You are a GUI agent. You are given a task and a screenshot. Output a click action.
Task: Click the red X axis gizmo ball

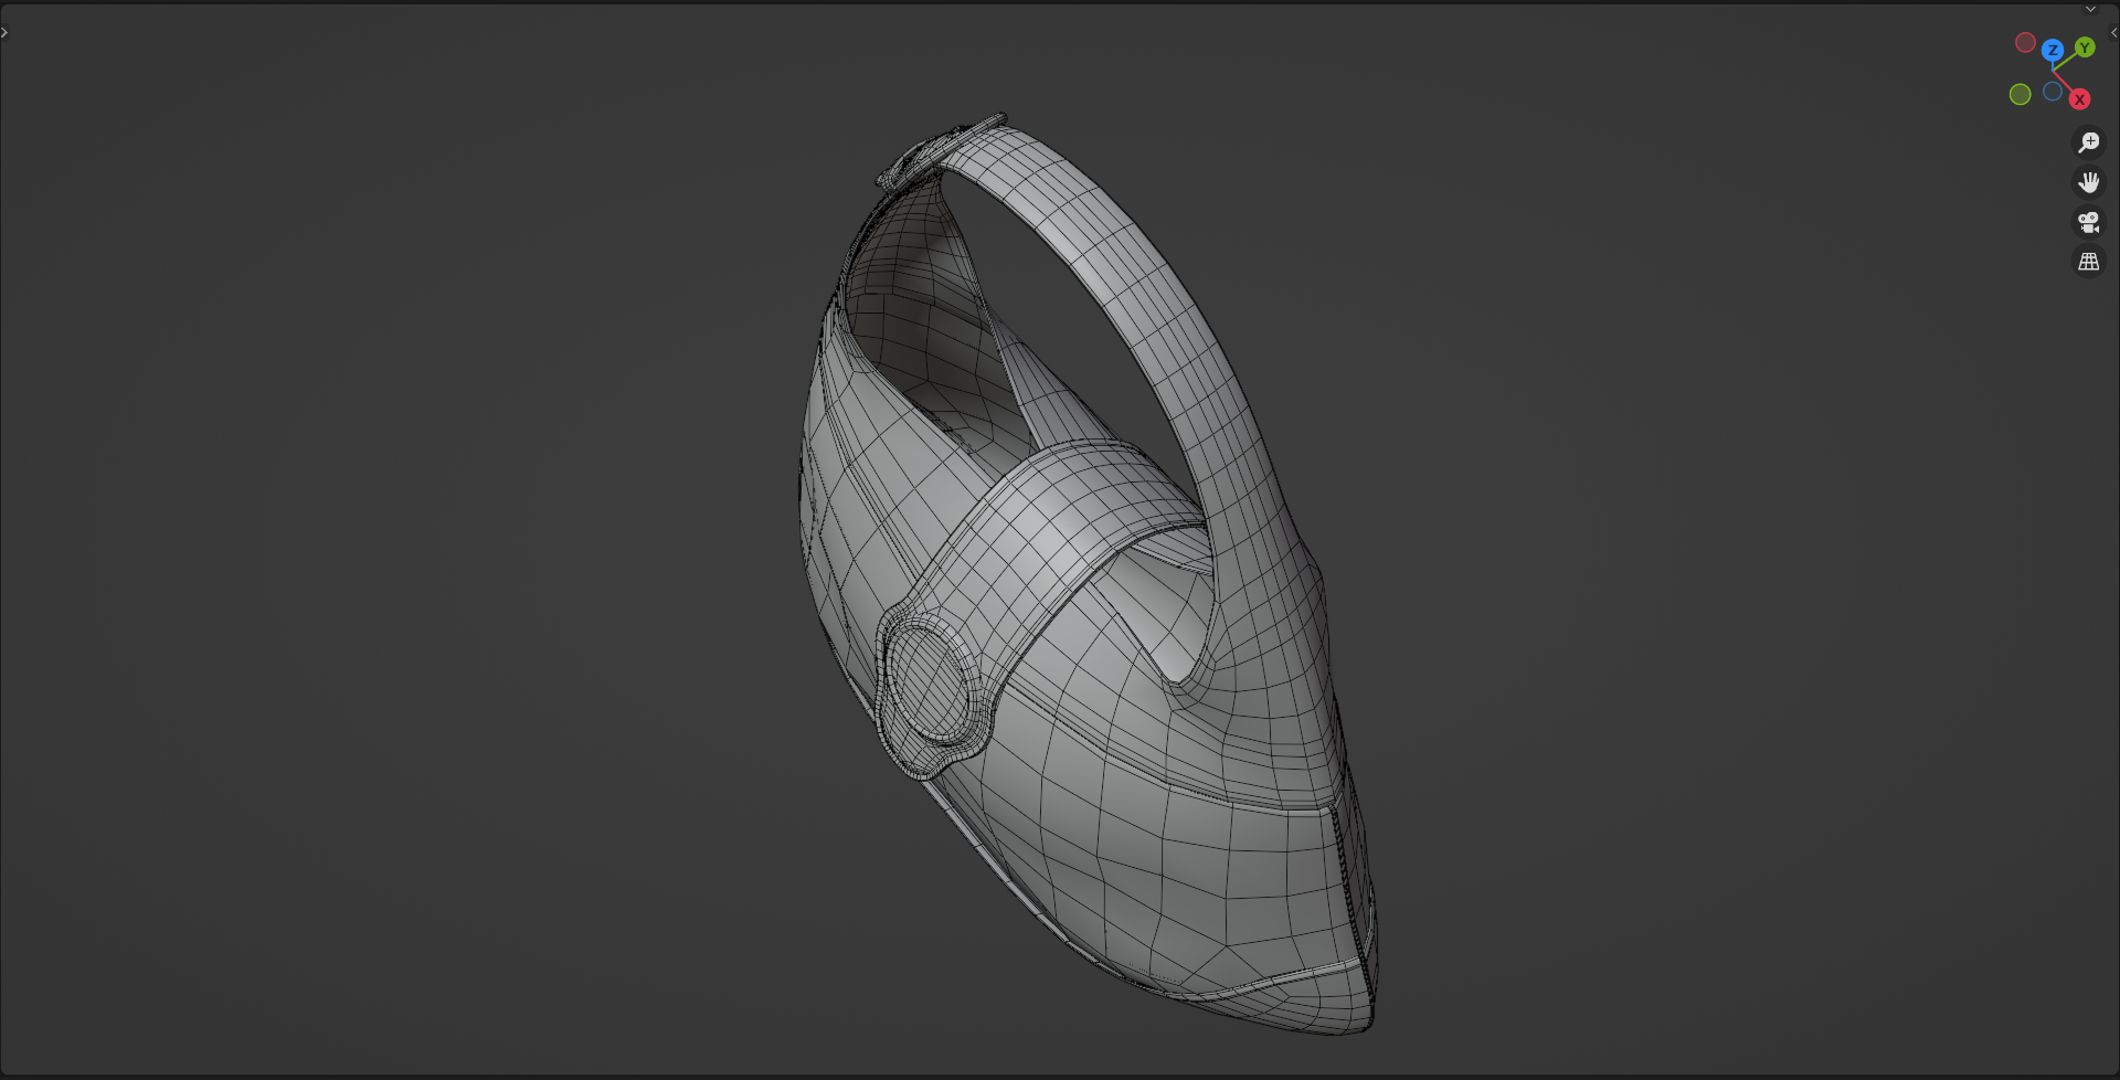(2079, 100)
